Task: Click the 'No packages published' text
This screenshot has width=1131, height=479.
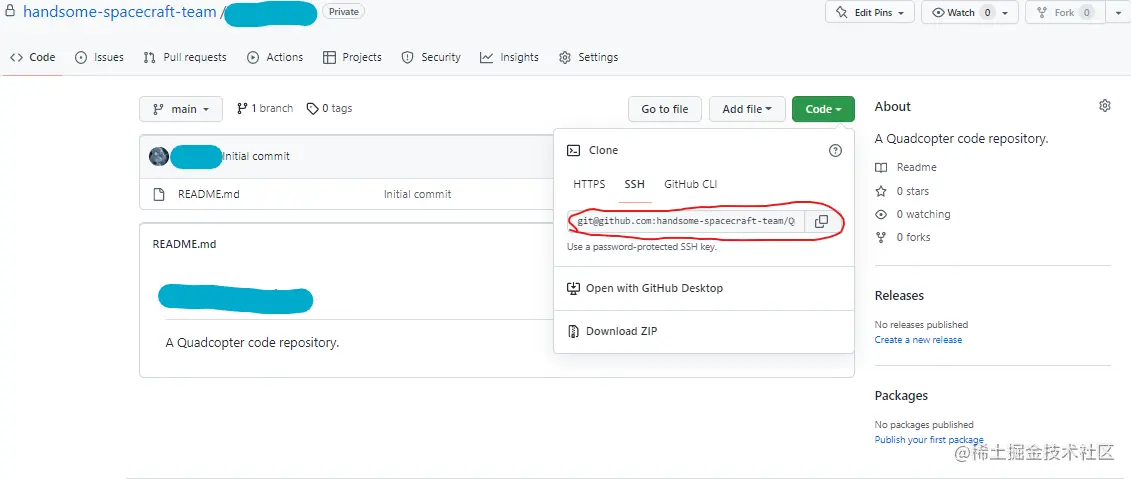Action: (924, 425)
